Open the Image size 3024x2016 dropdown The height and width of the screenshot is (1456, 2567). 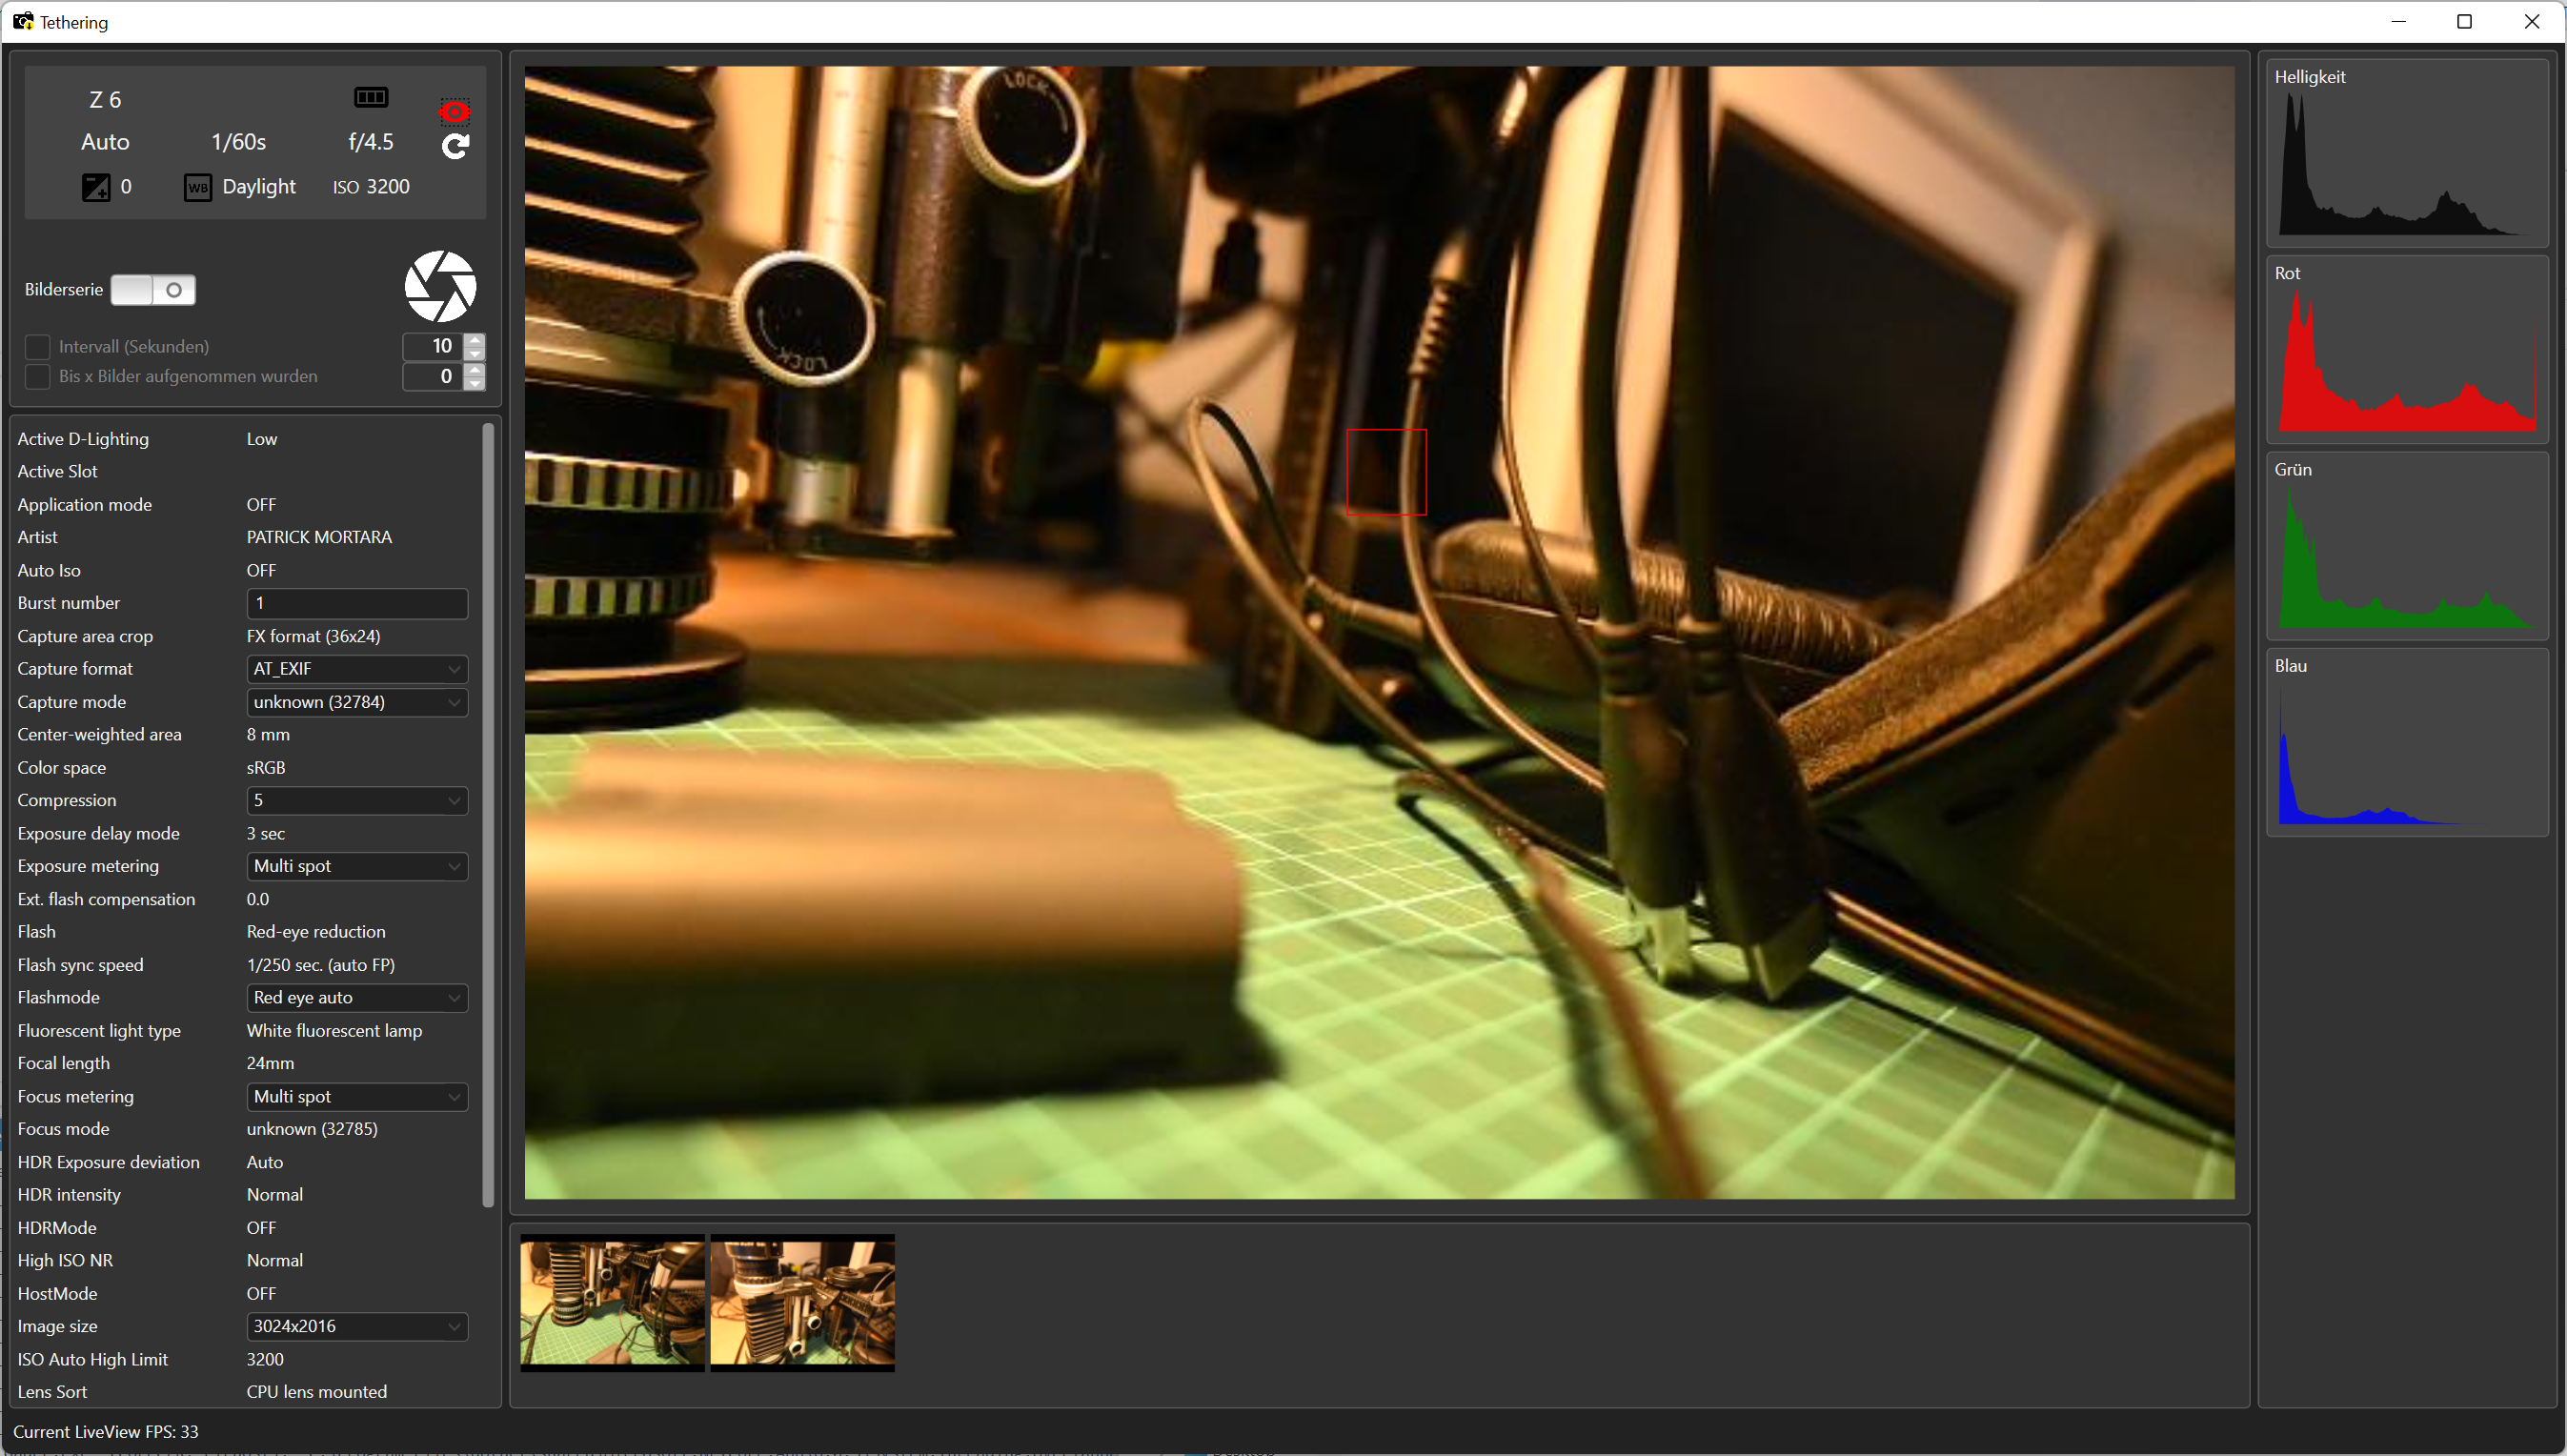click(x=356, y=1326)
